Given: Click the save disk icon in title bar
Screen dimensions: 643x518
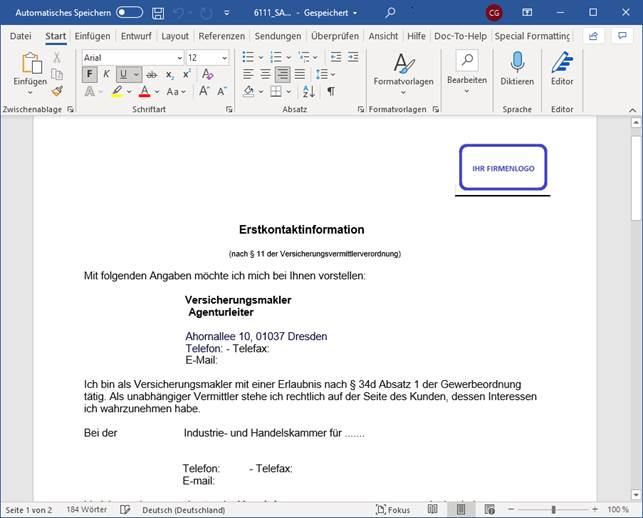Looking at the screenshot, I should [x=159, y=12].
